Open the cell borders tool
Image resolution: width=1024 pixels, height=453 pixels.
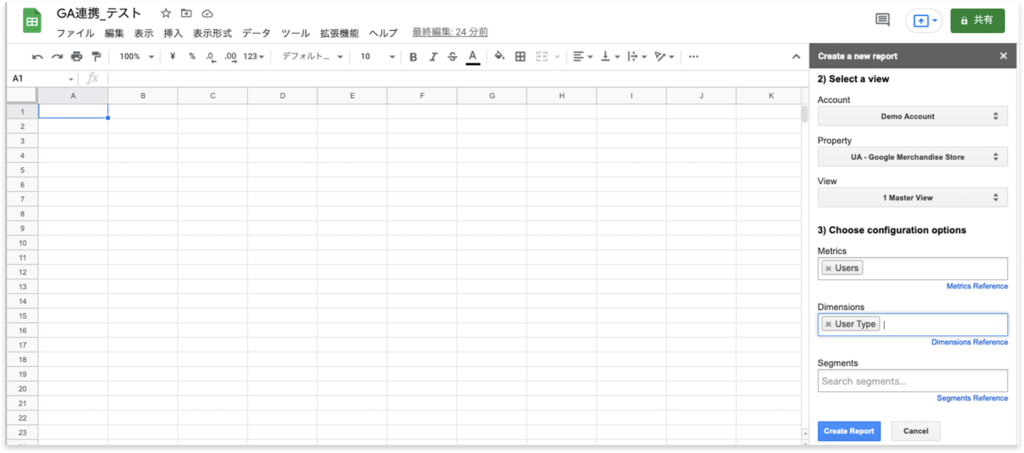click(520, 57)
